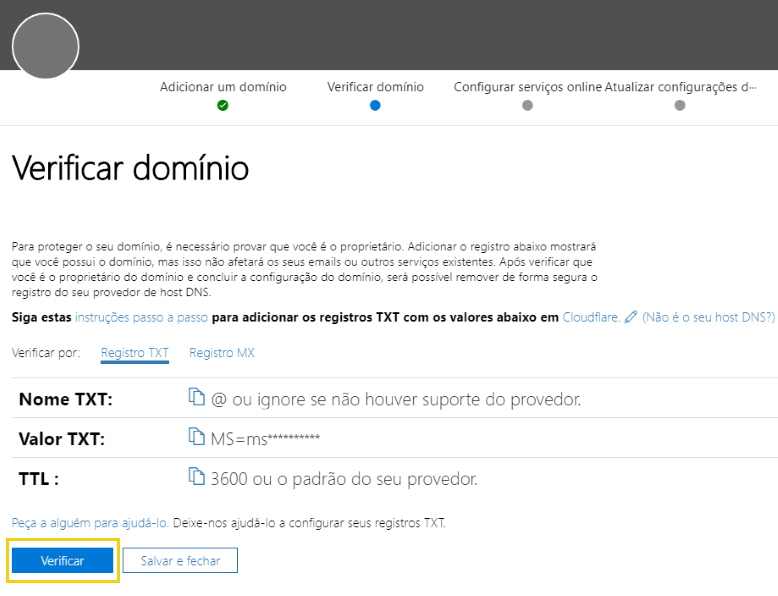The height and width of the screenshot is (596, 778).
Task: Select the Registro TXT tab
Action: [x=134, y=353]
